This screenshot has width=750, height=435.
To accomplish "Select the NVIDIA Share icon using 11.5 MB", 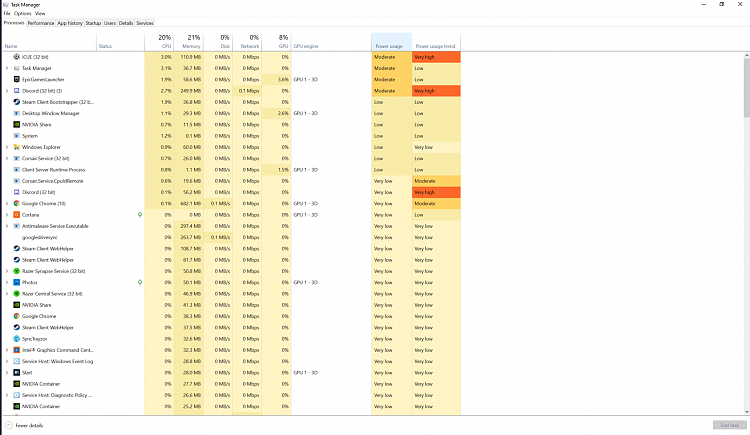I will (x=16, y=124).
